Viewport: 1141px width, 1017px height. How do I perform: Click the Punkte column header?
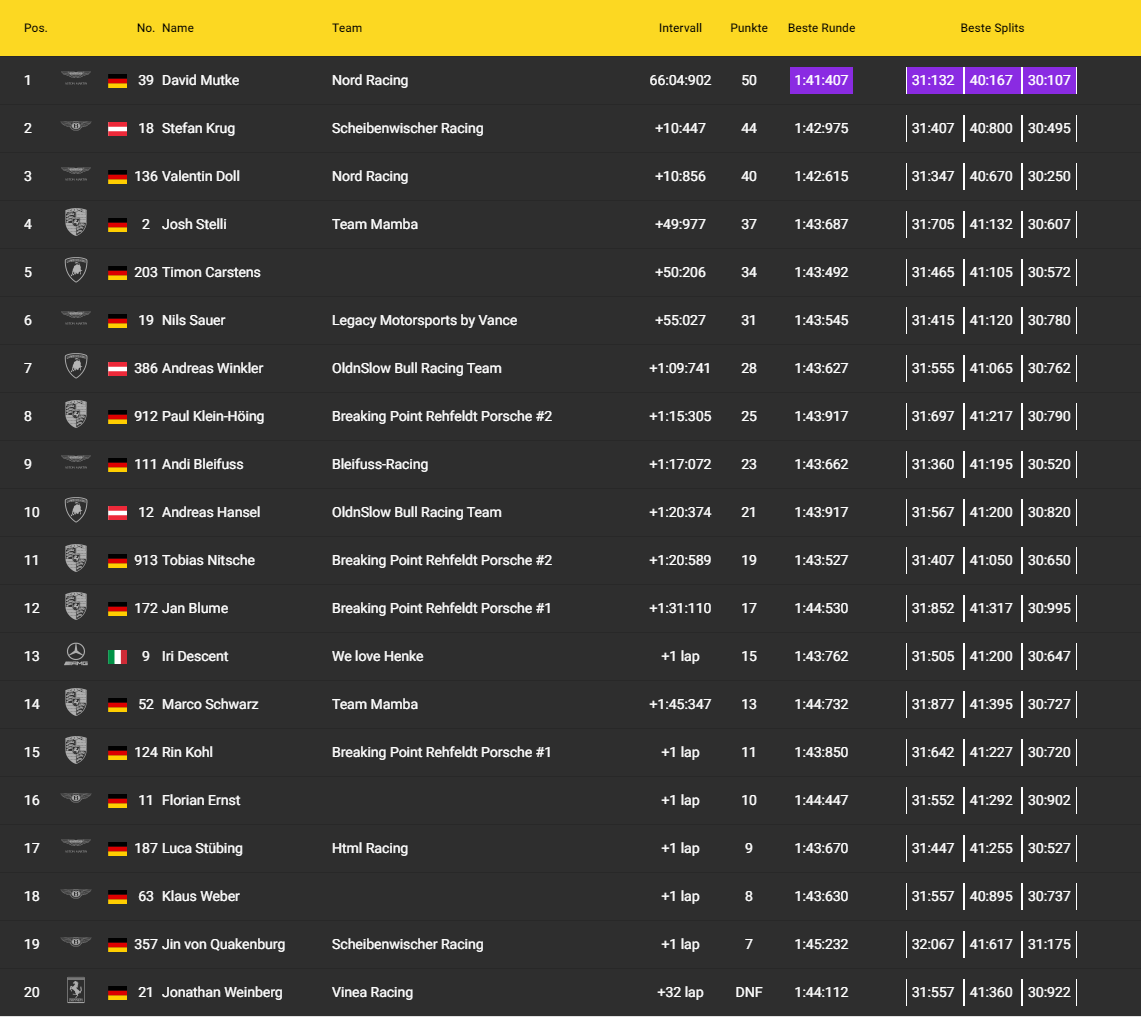pos(749,28)
